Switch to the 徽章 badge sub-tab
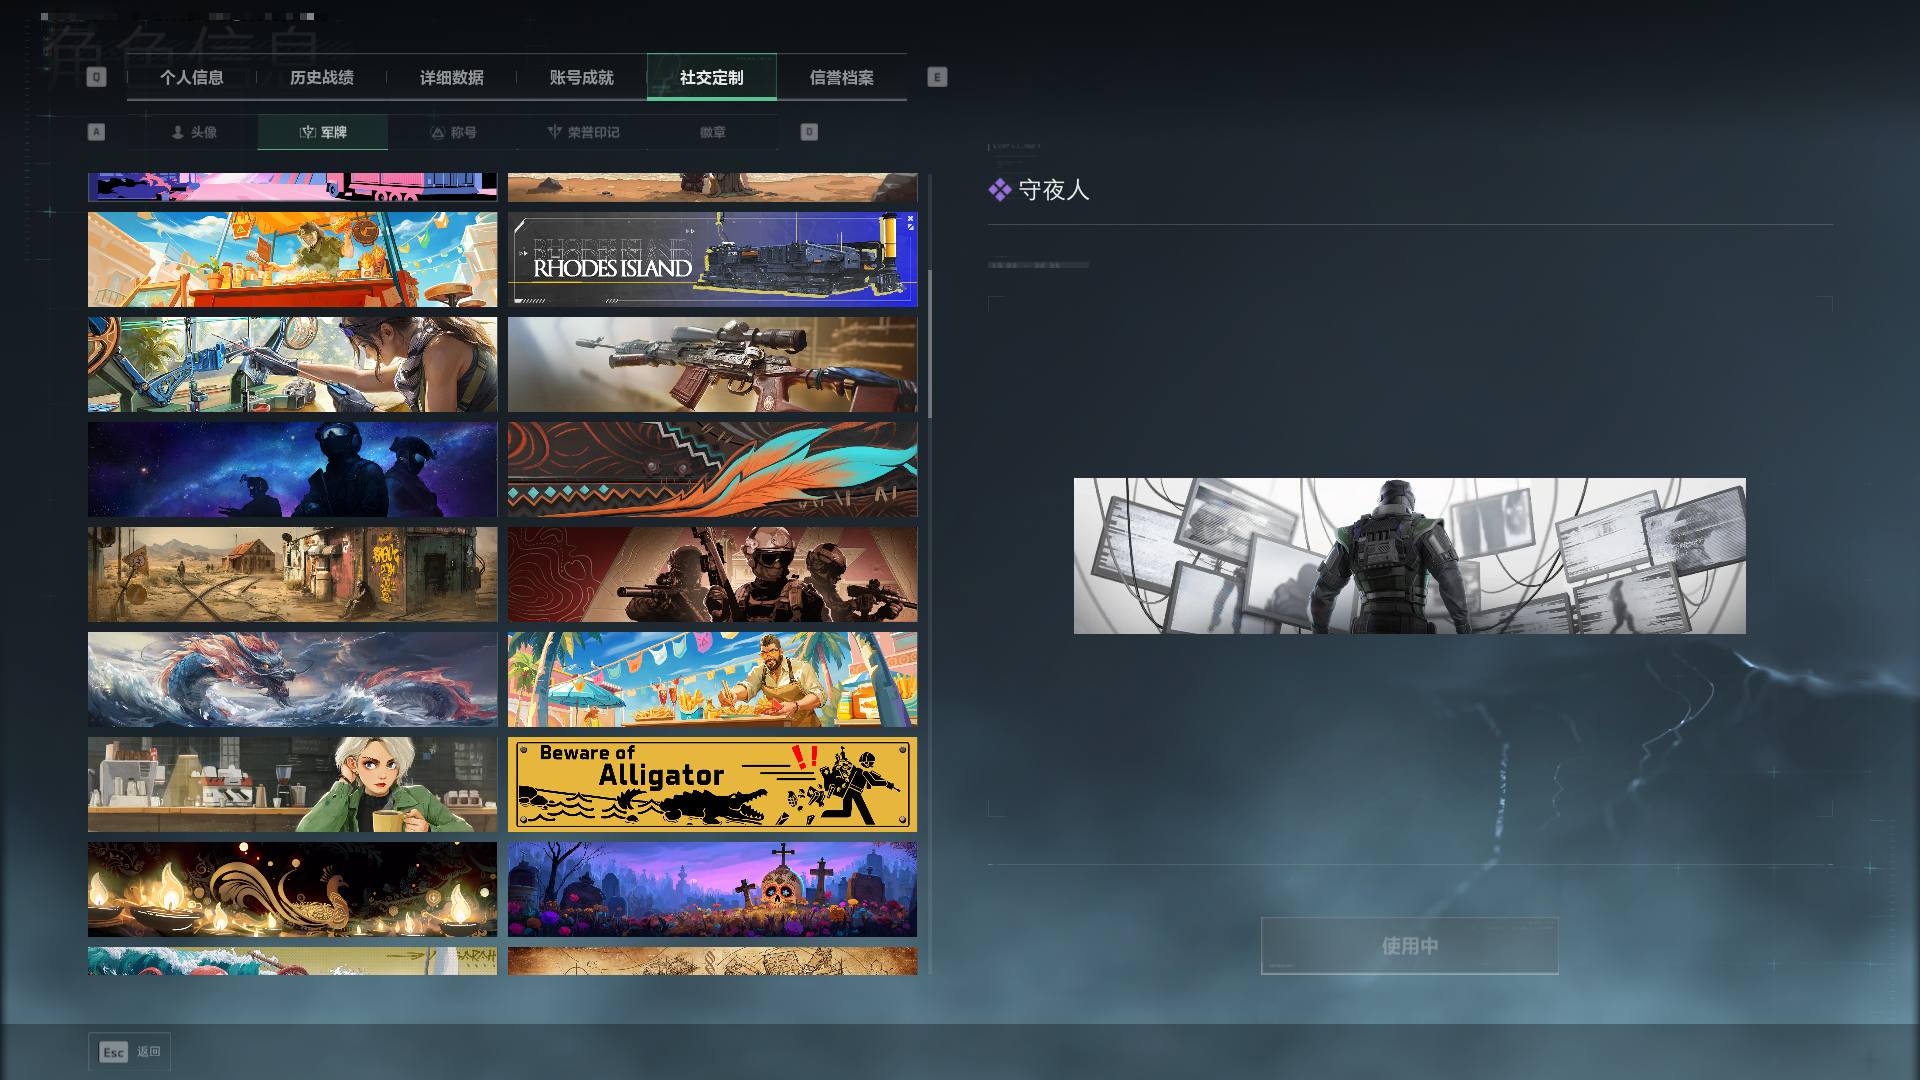 pos(713,132)
